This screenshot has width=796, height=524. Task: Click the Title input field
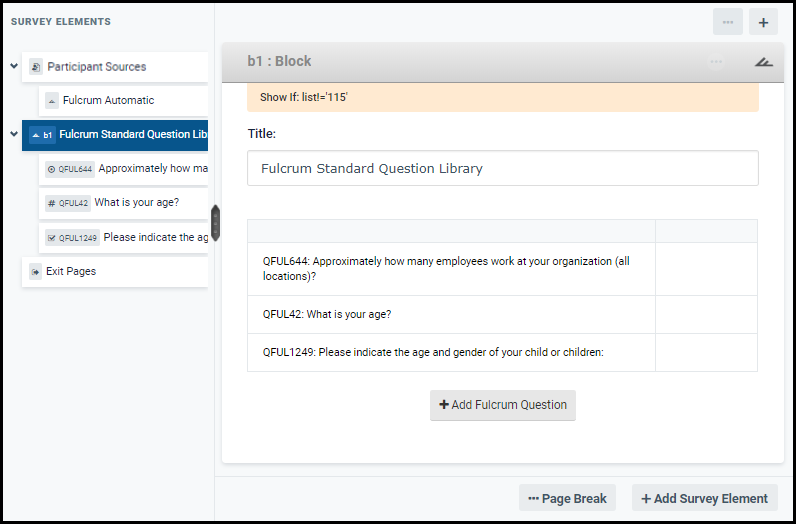tap(503, 168)
